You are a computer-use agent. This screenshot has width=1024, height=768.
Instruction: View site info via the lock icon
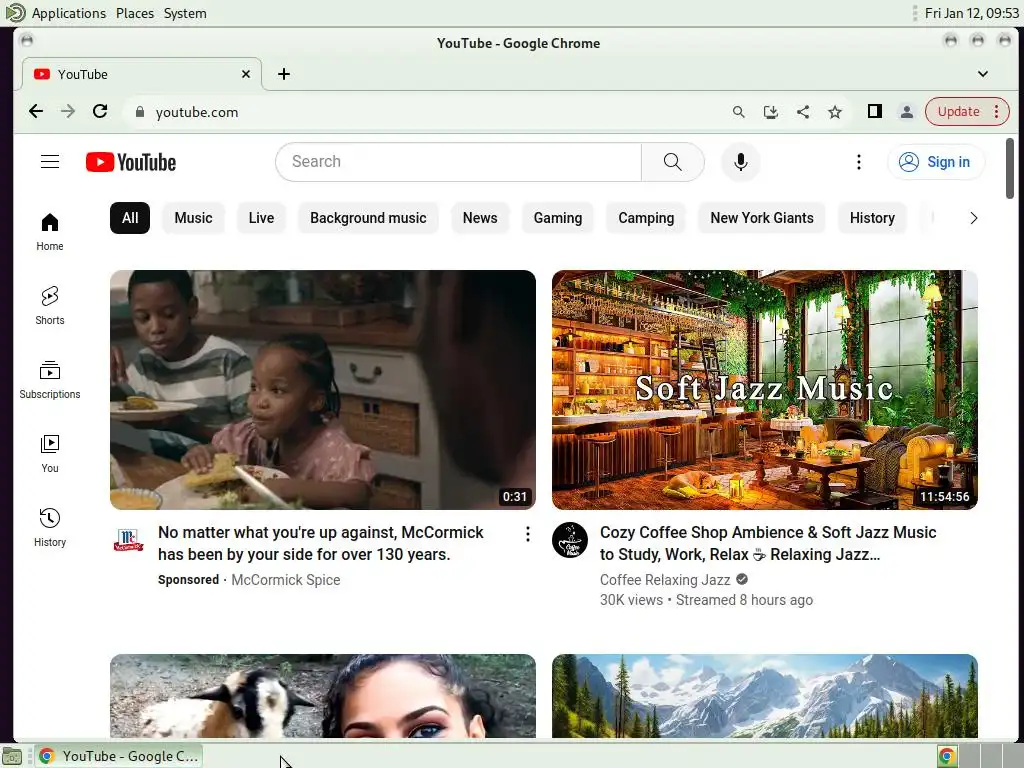coord(139,112)
